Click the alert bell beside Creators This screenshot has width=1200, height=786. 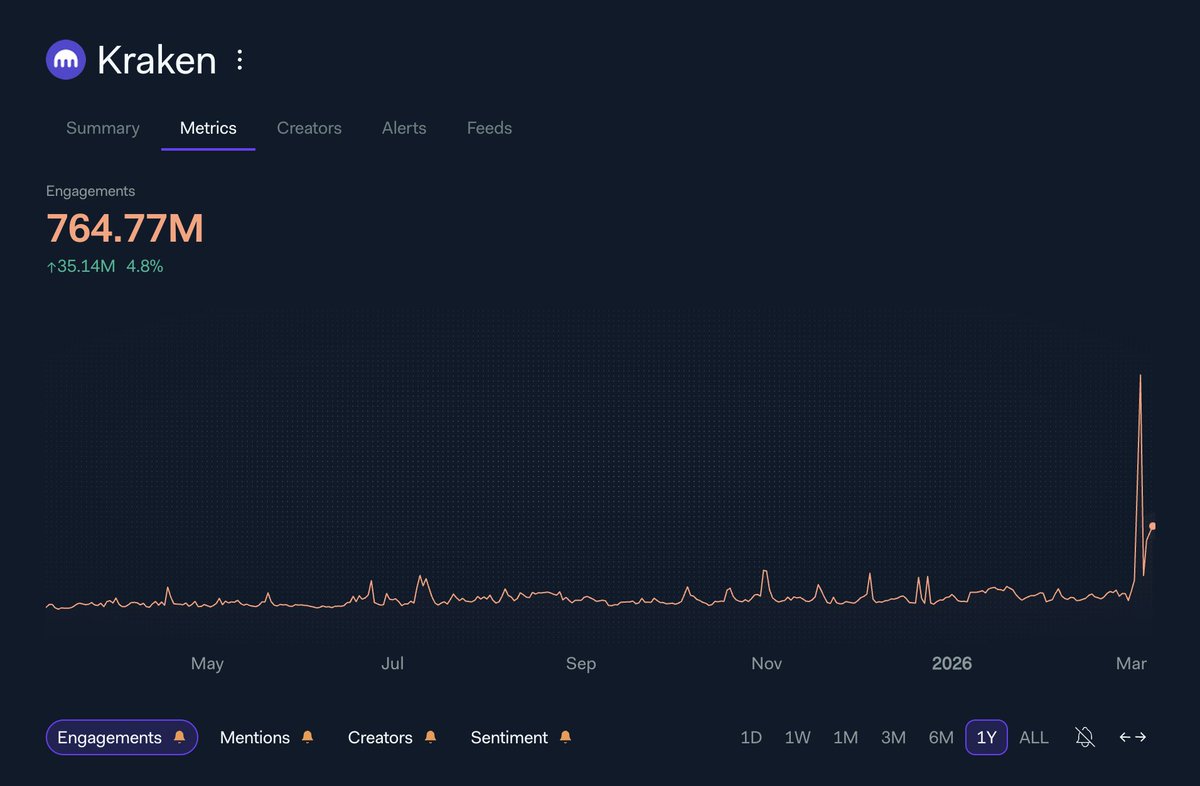430,737
